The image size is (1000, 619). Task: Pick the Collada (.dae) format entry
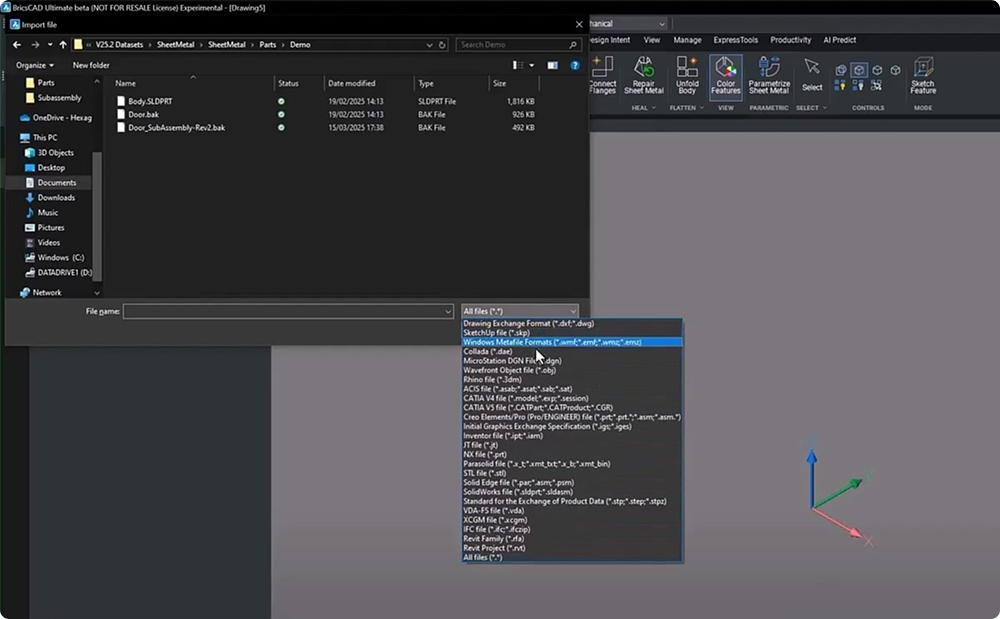487,351
